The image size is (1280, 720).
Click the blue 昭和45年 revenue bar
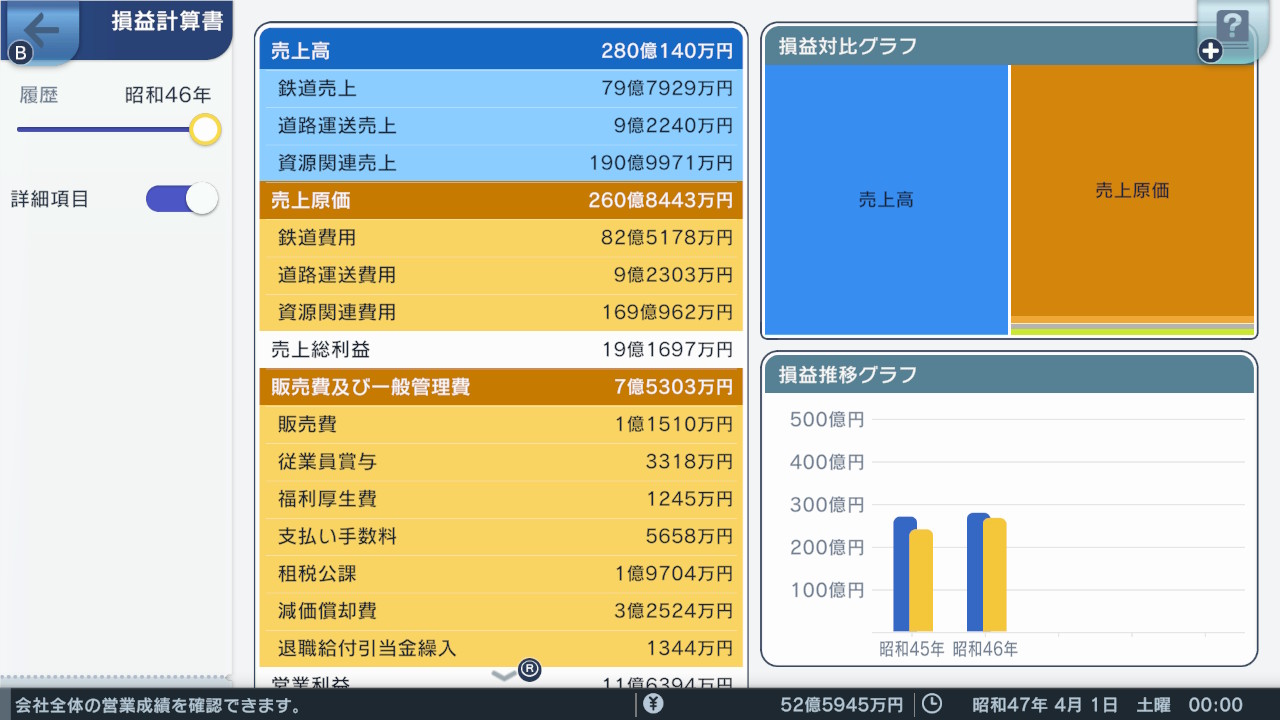tap(900, 574)
